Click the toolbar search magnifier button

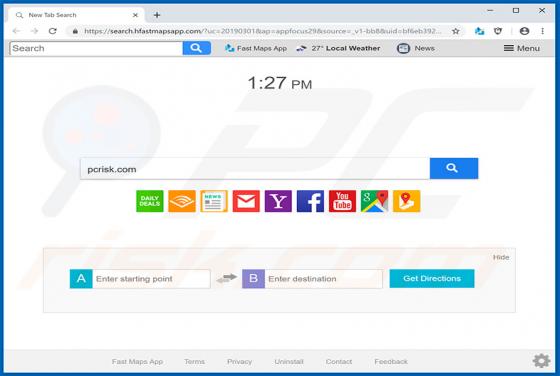tap(196, 48)
